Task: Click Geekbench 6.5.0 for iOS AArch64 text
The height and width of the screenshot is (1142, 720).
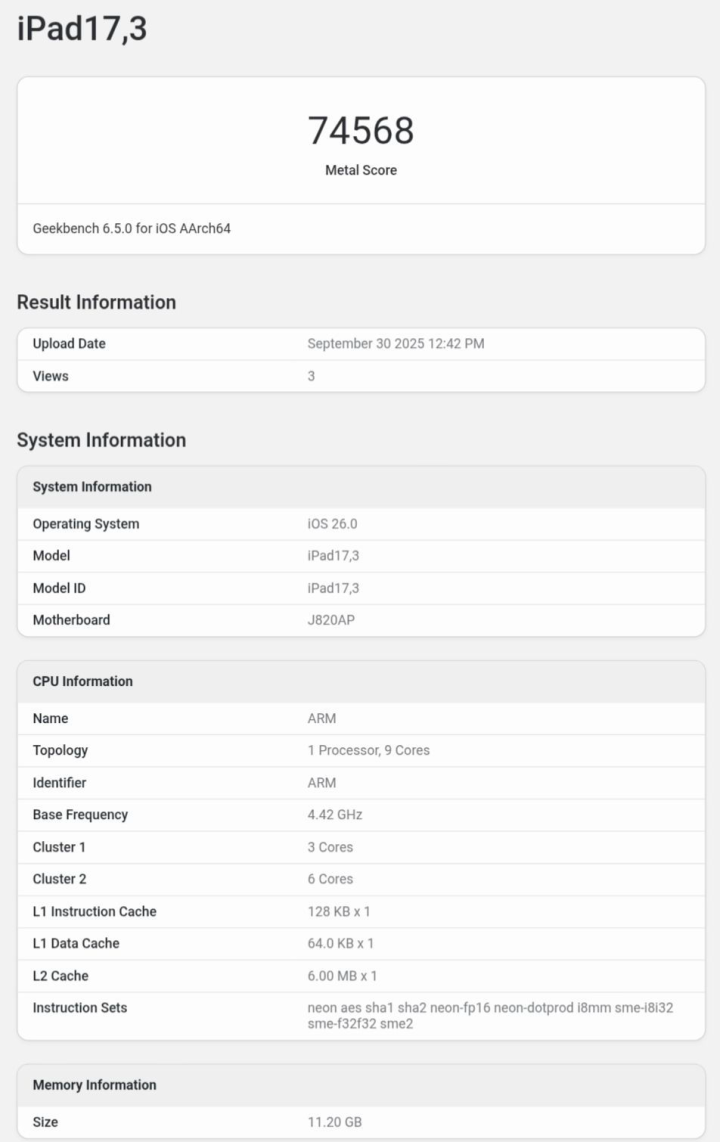Action: click(x=132, y=229)
